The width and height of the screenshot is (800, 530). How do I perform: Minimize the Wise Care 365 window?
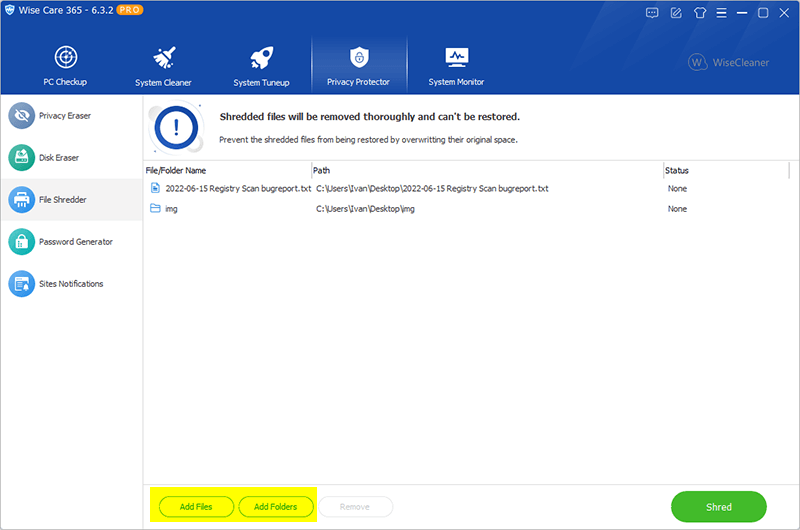[742, 13]
